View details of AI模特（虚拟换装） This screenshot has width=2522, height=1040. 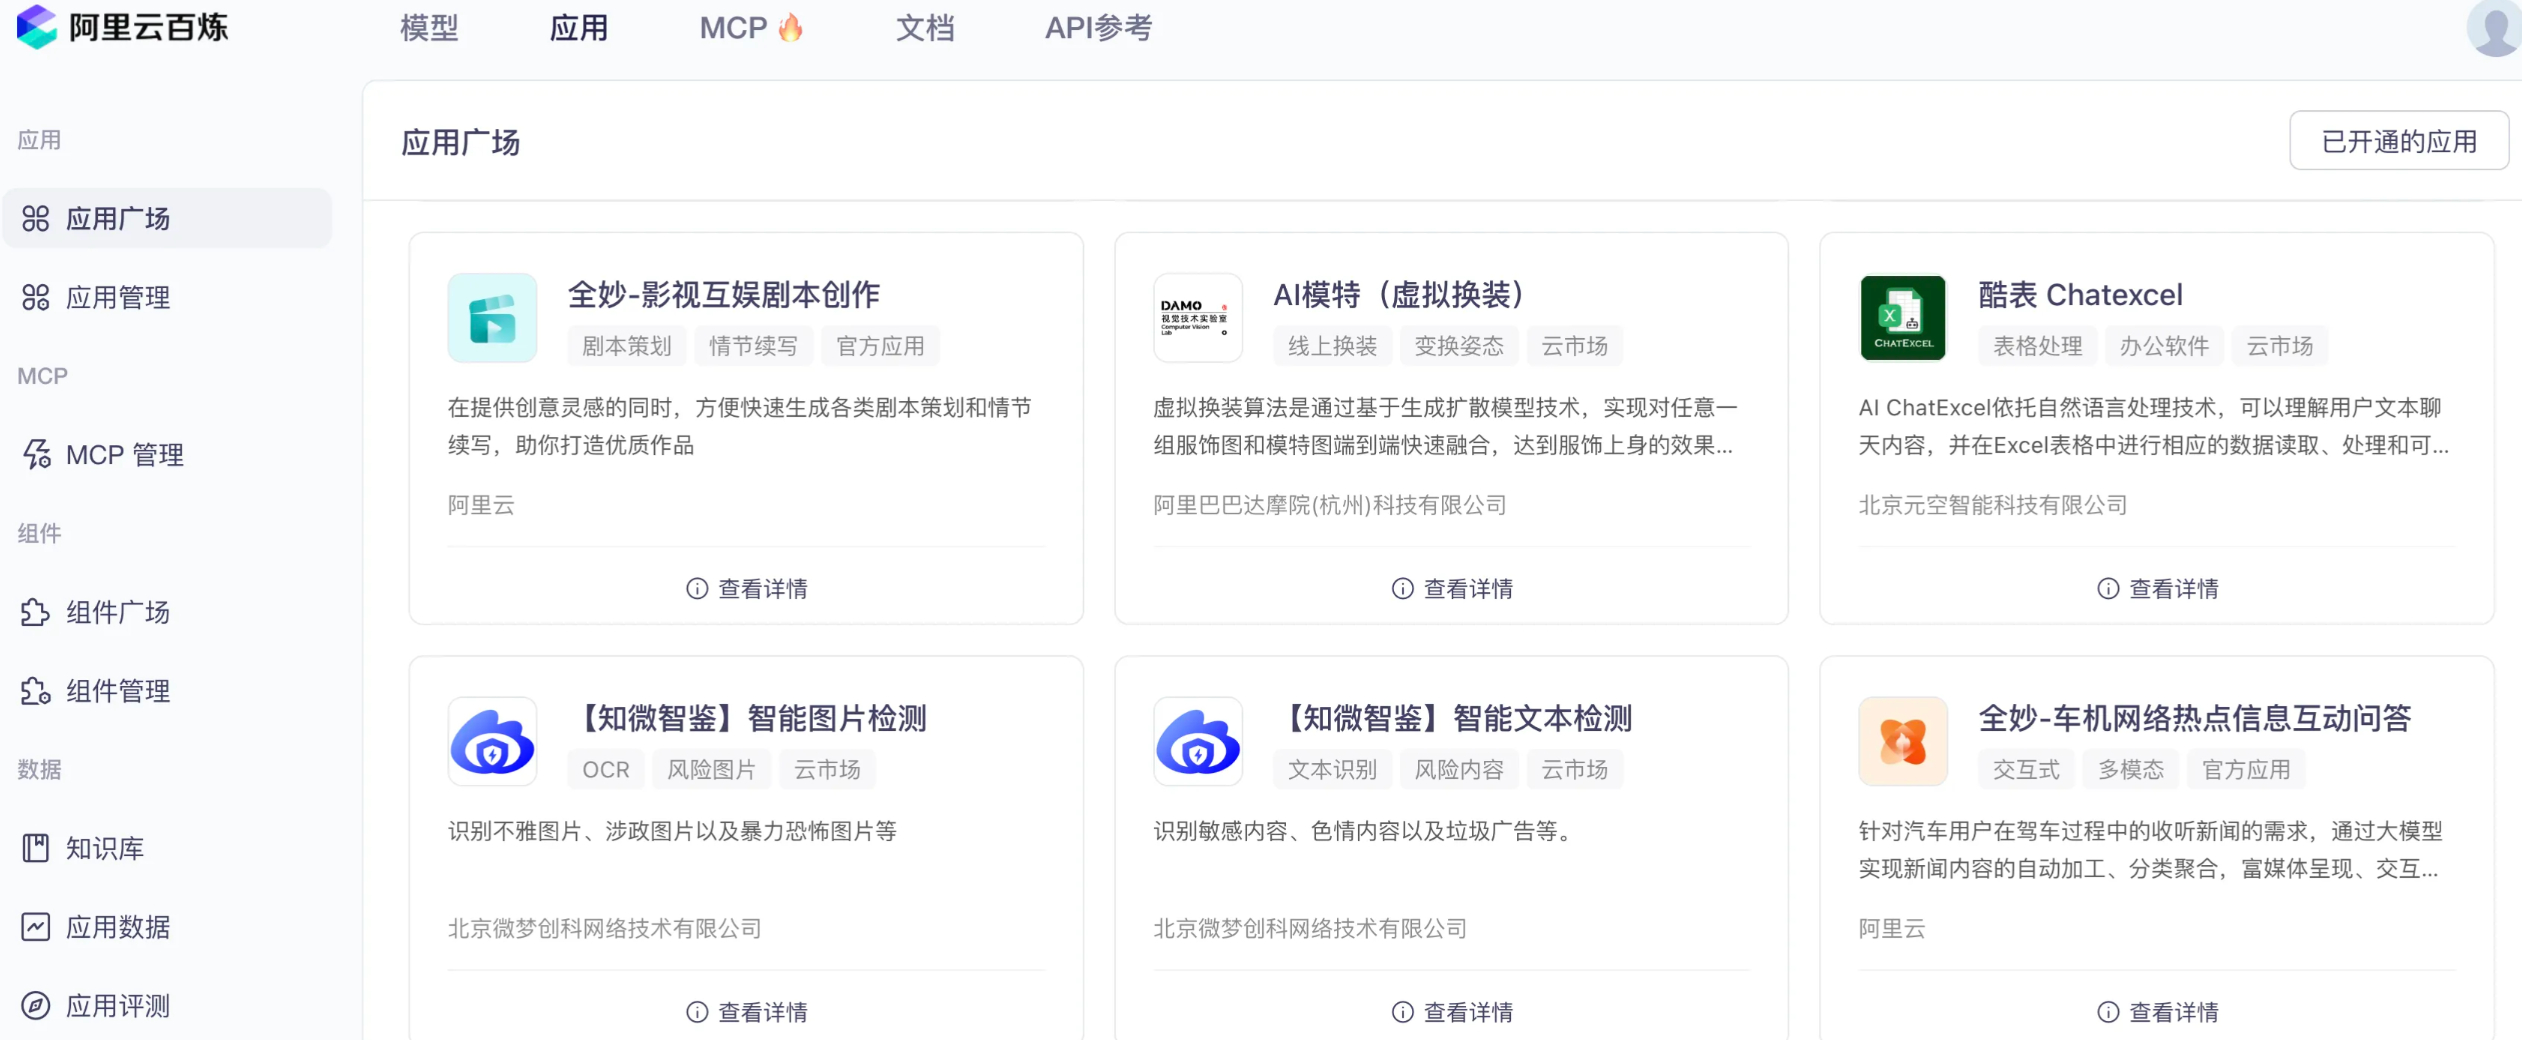click(1452, 589)
